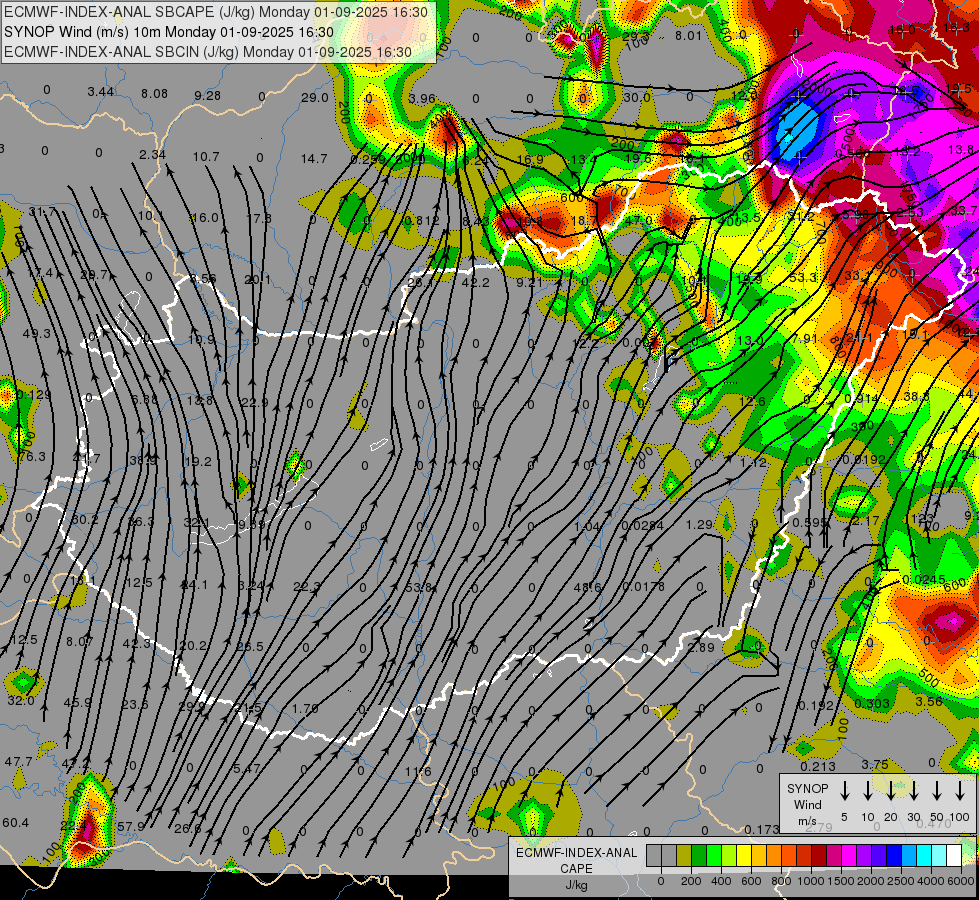Viewport: 979px width, 900px height.
Task: Click the wind arrow above the 20 m/s label
Action: pyautogui.click(x=891, y=790)
